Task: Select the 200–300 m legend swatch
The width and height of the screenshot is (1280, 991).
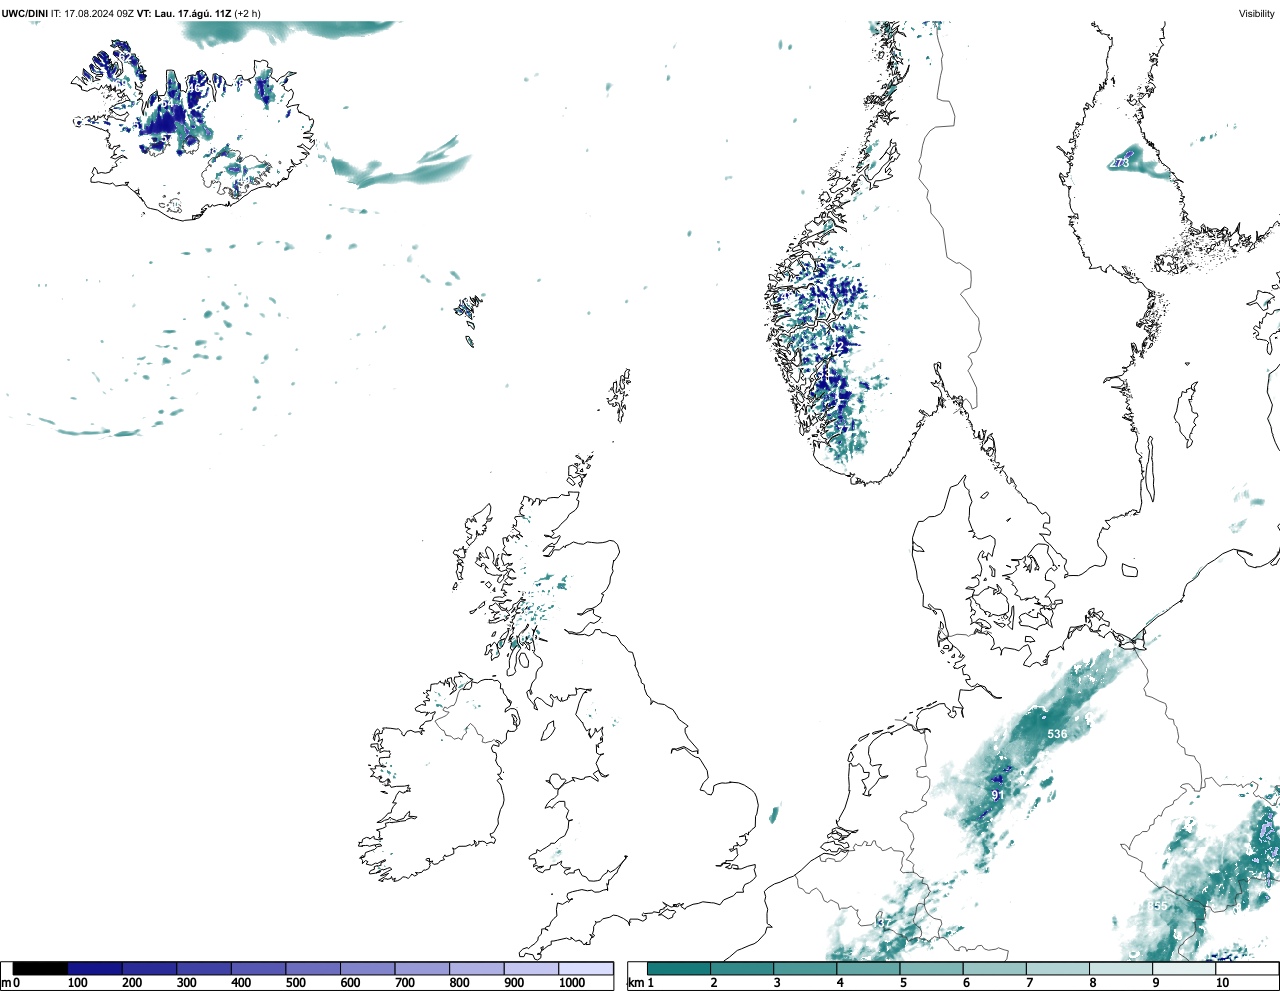Action: pyautogui.click(x=150, y=968)
